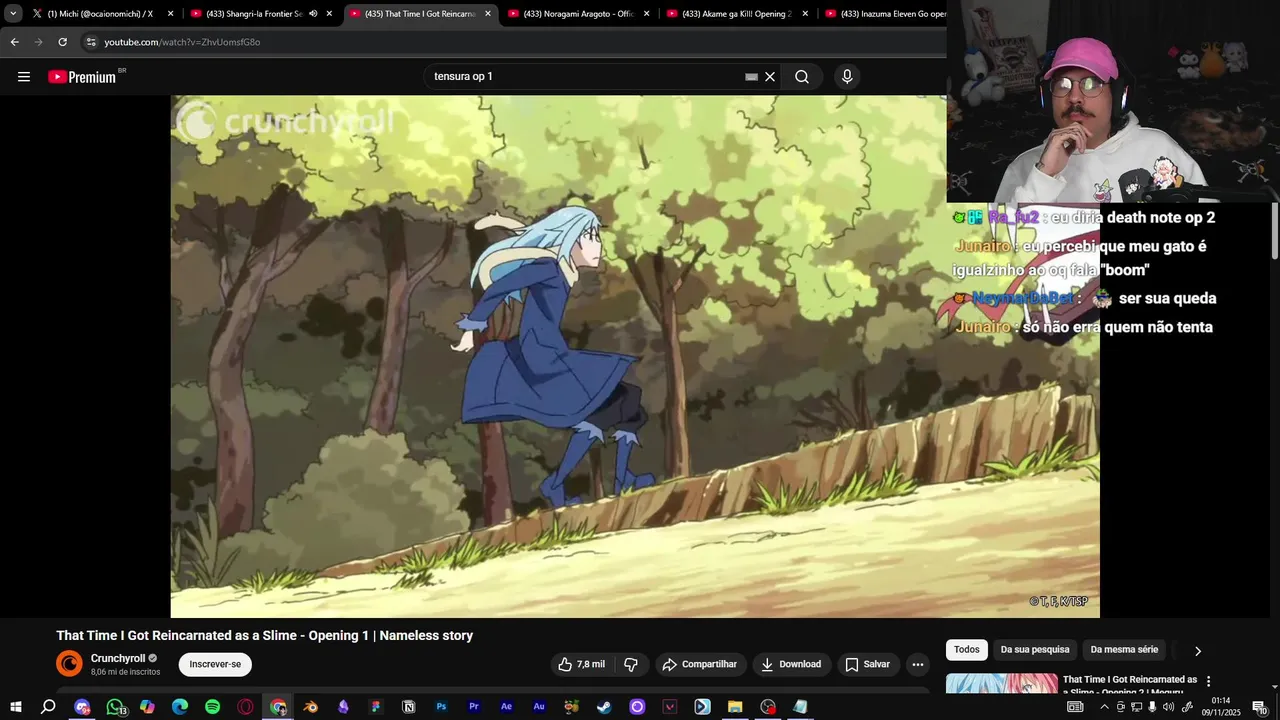Viewport: 1280px width, 720px height.
Task: Open the clock showing 01:14
Action: [1221, 707]
